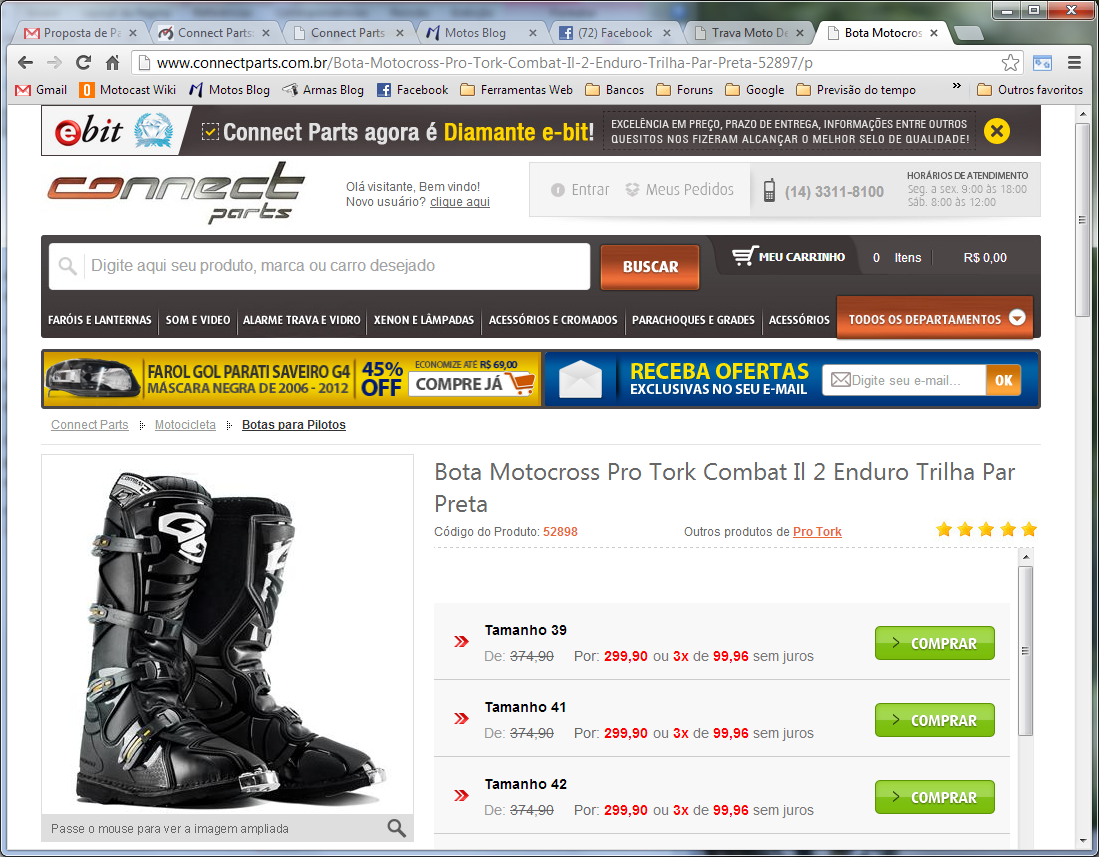This screenshot has width=1099, height=857.
Task: Show hidden bookmarks with the chevron
Action: coord(957,86)
